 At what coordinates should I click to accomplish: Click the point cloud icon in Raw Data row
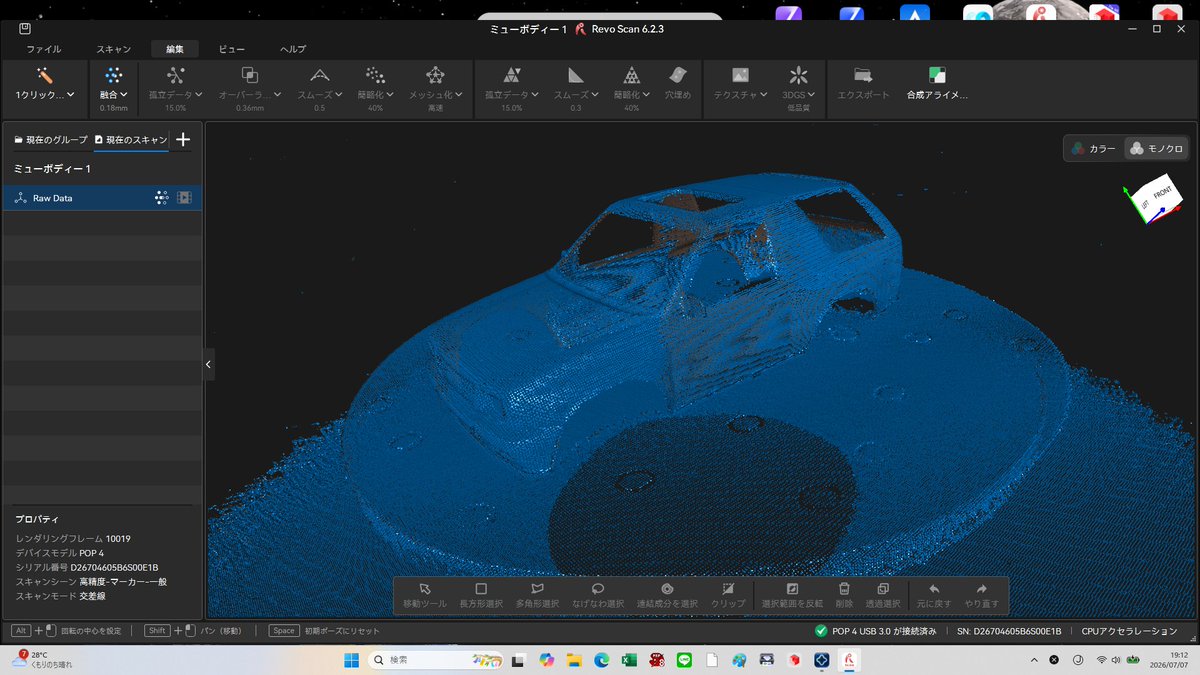162,198
